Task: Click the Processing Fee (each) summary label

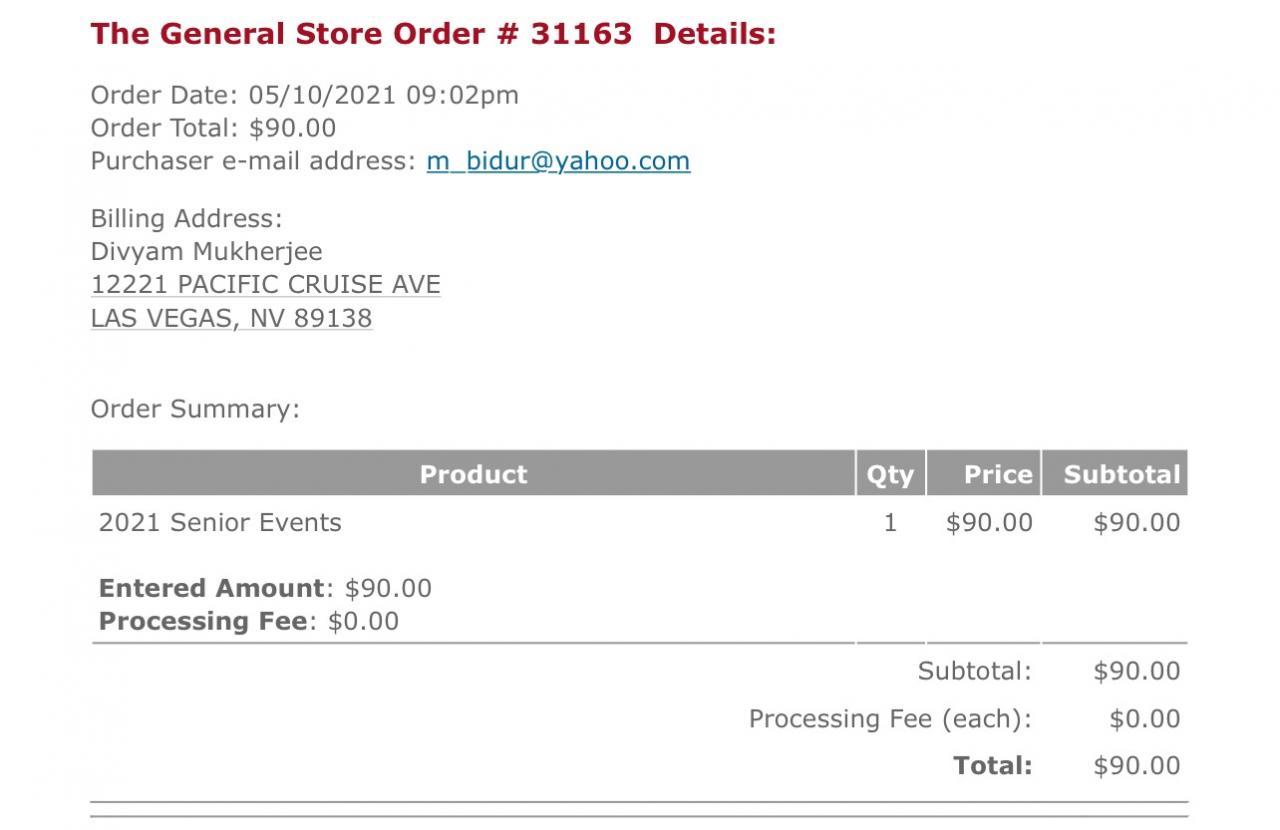Action: click(x=889, y=719)
